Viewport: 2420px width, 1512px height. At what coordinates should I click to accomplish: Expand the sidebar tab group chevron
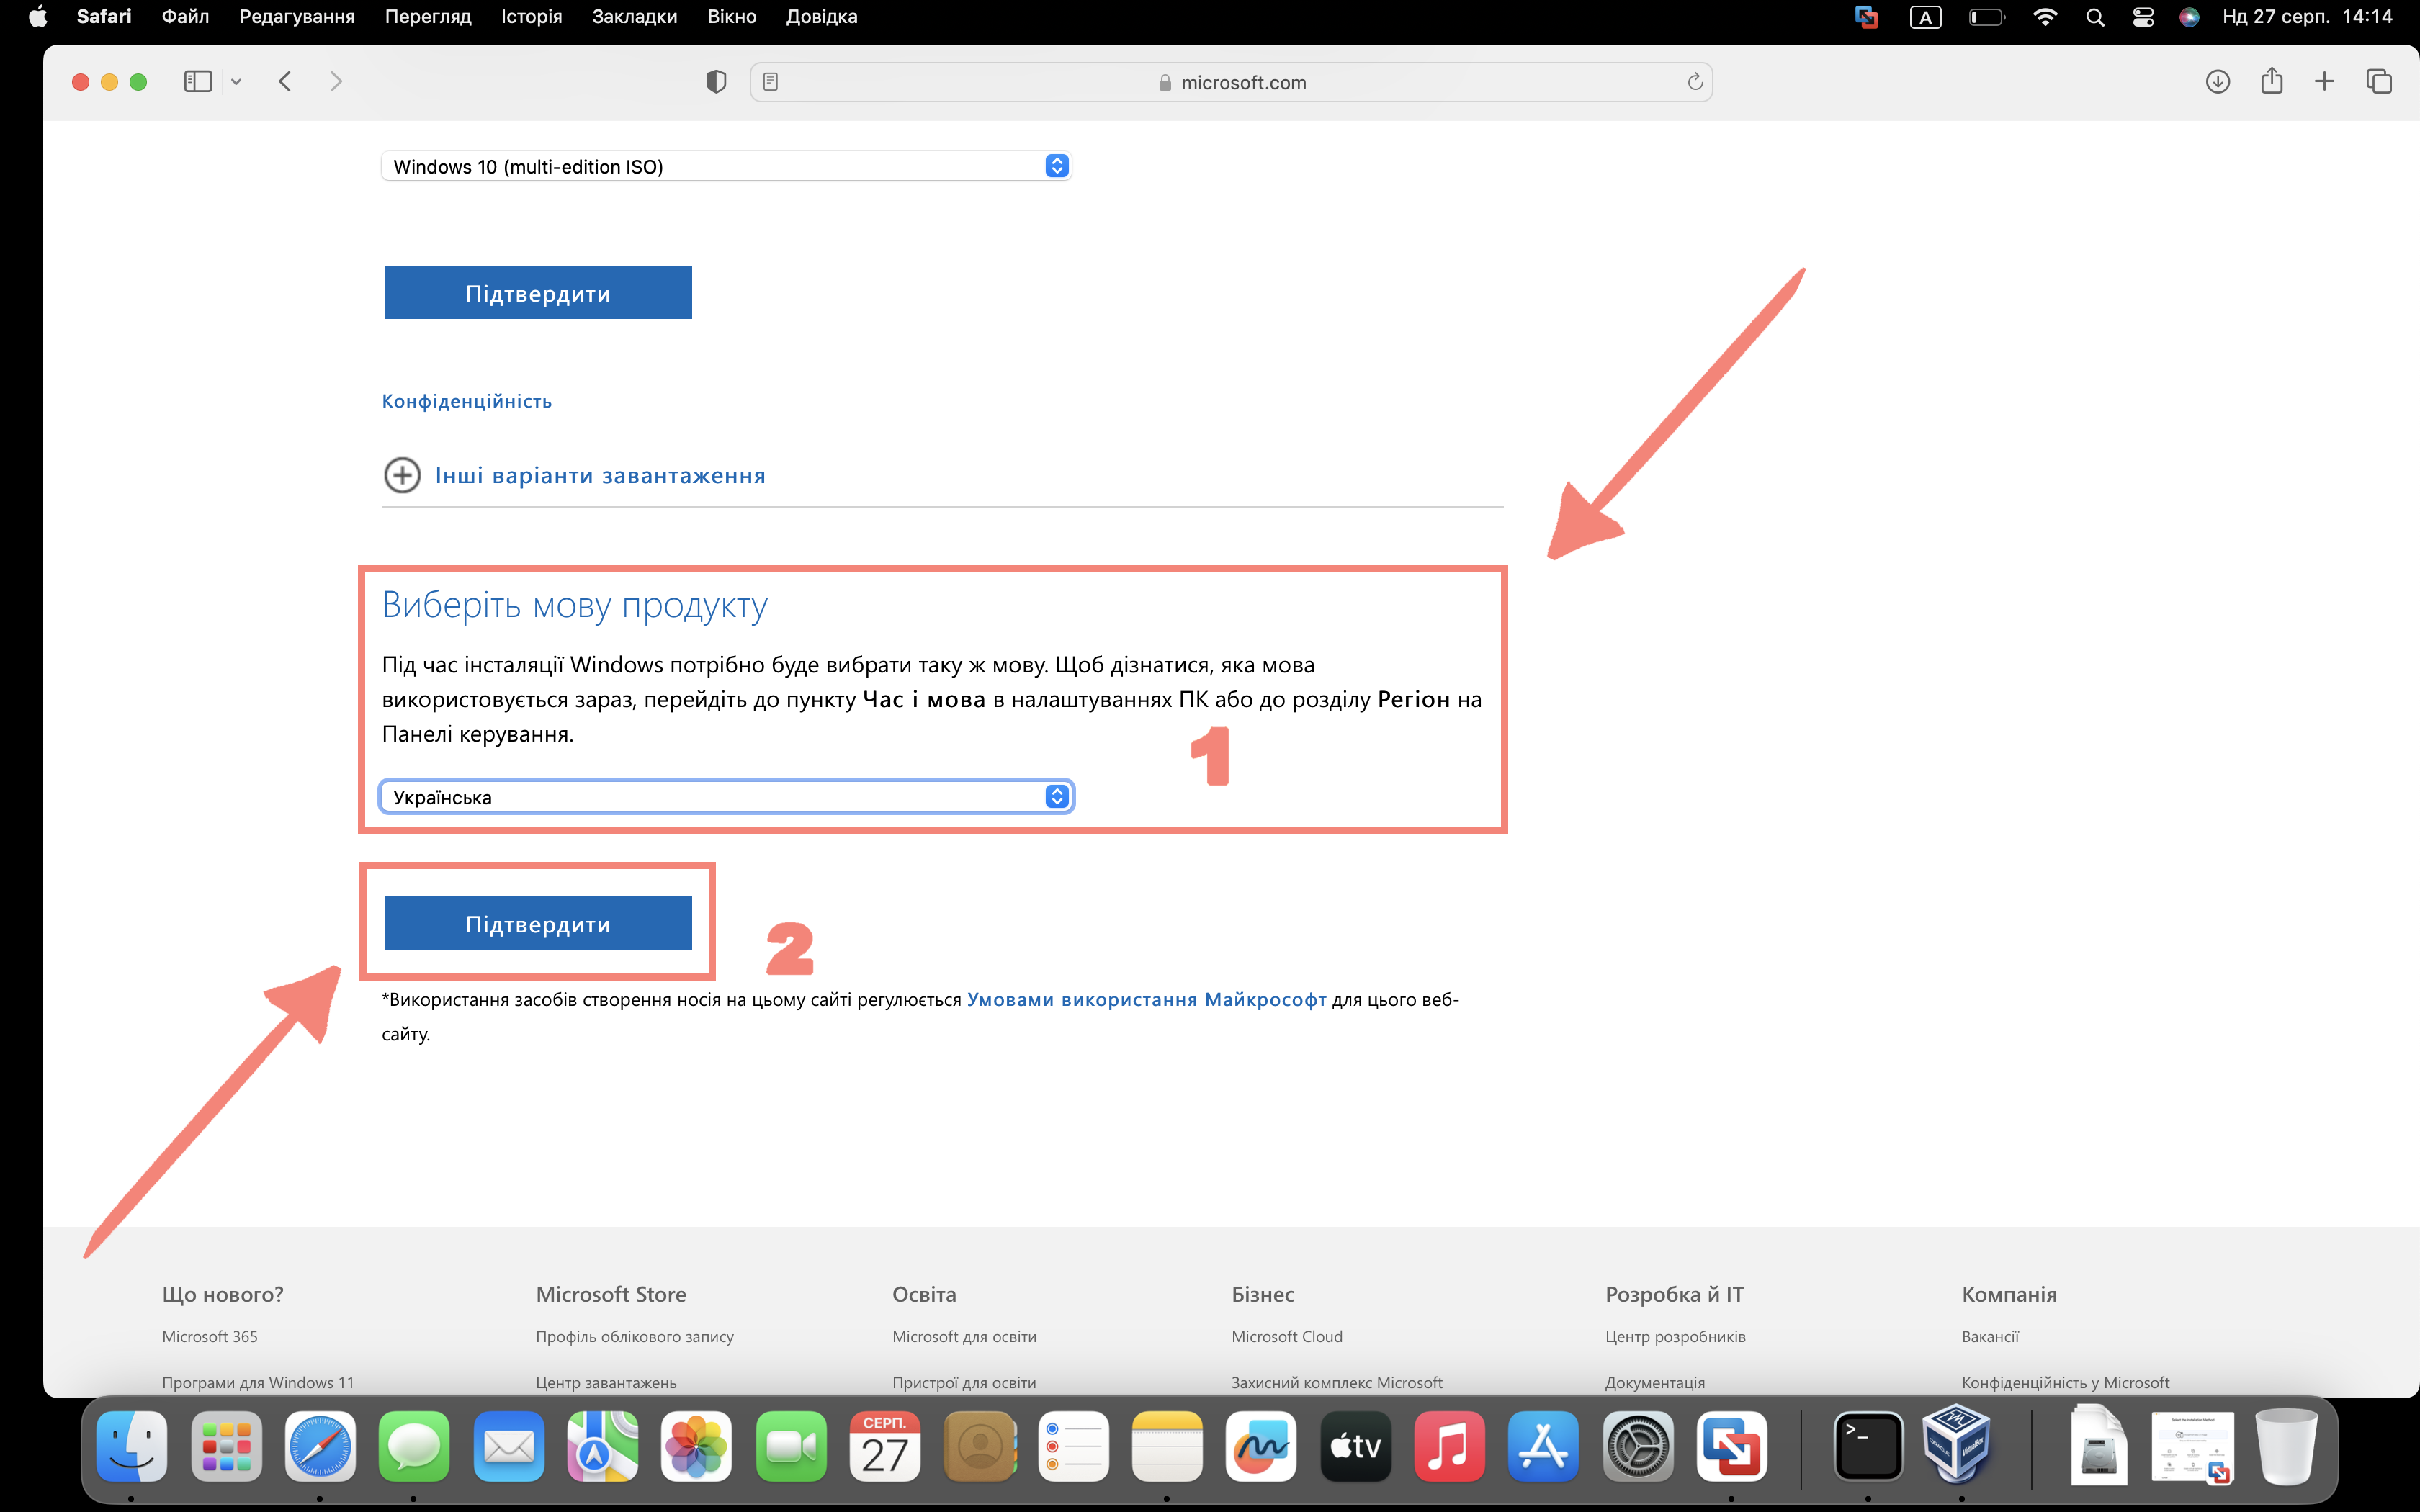pos(236,82)
